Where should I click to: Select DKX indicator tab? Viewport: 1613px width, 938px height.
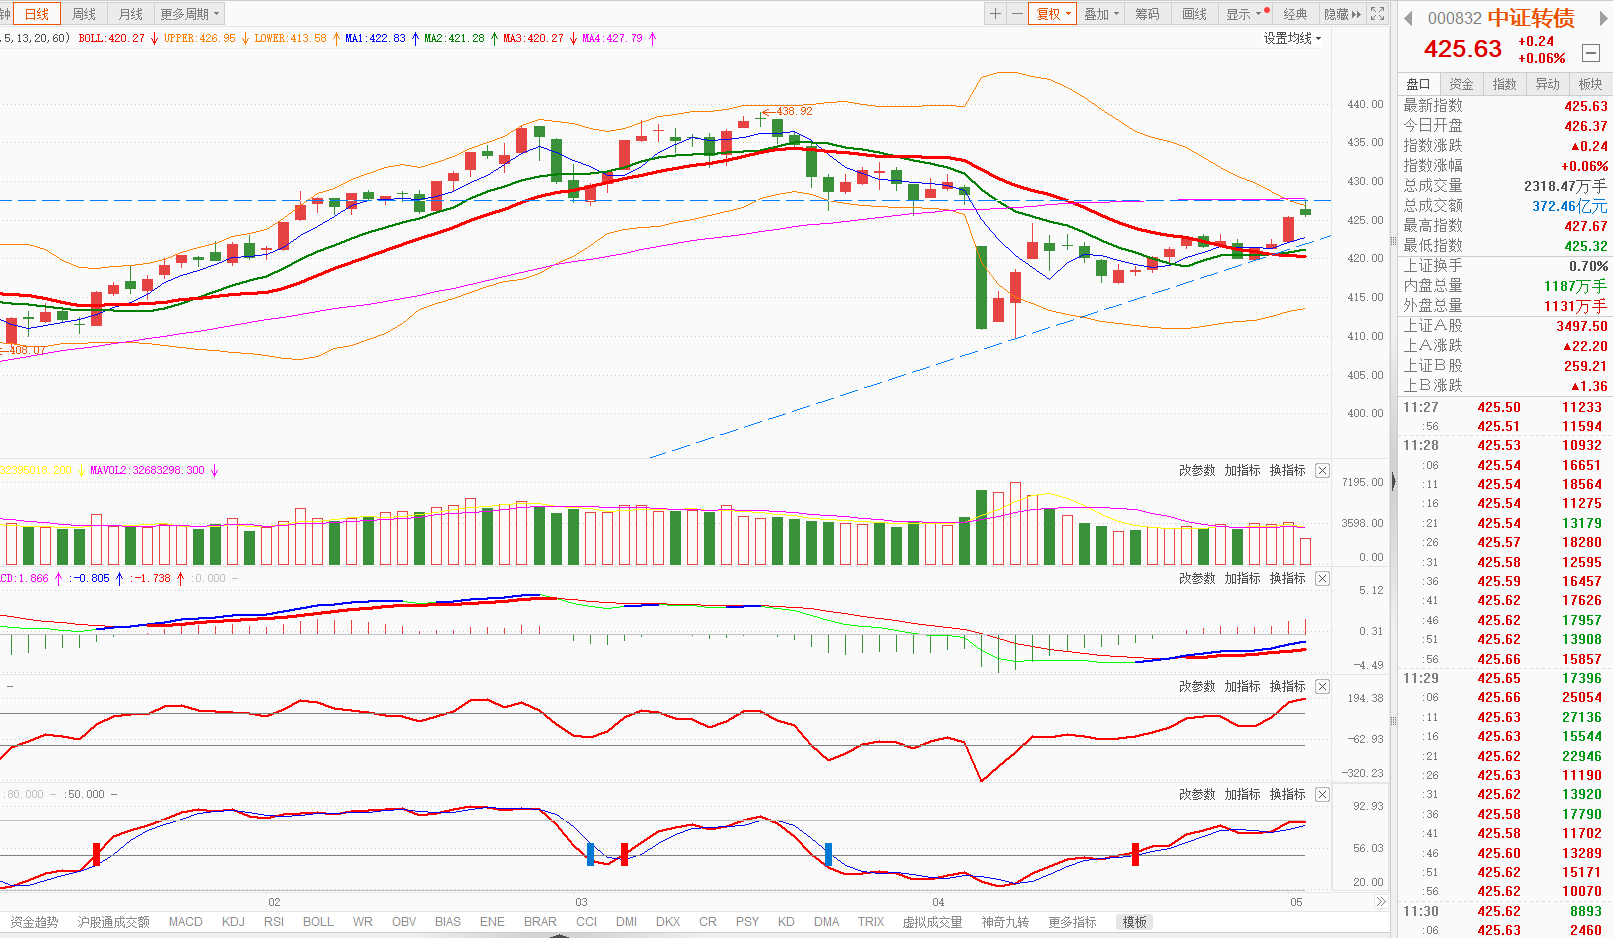668,922
